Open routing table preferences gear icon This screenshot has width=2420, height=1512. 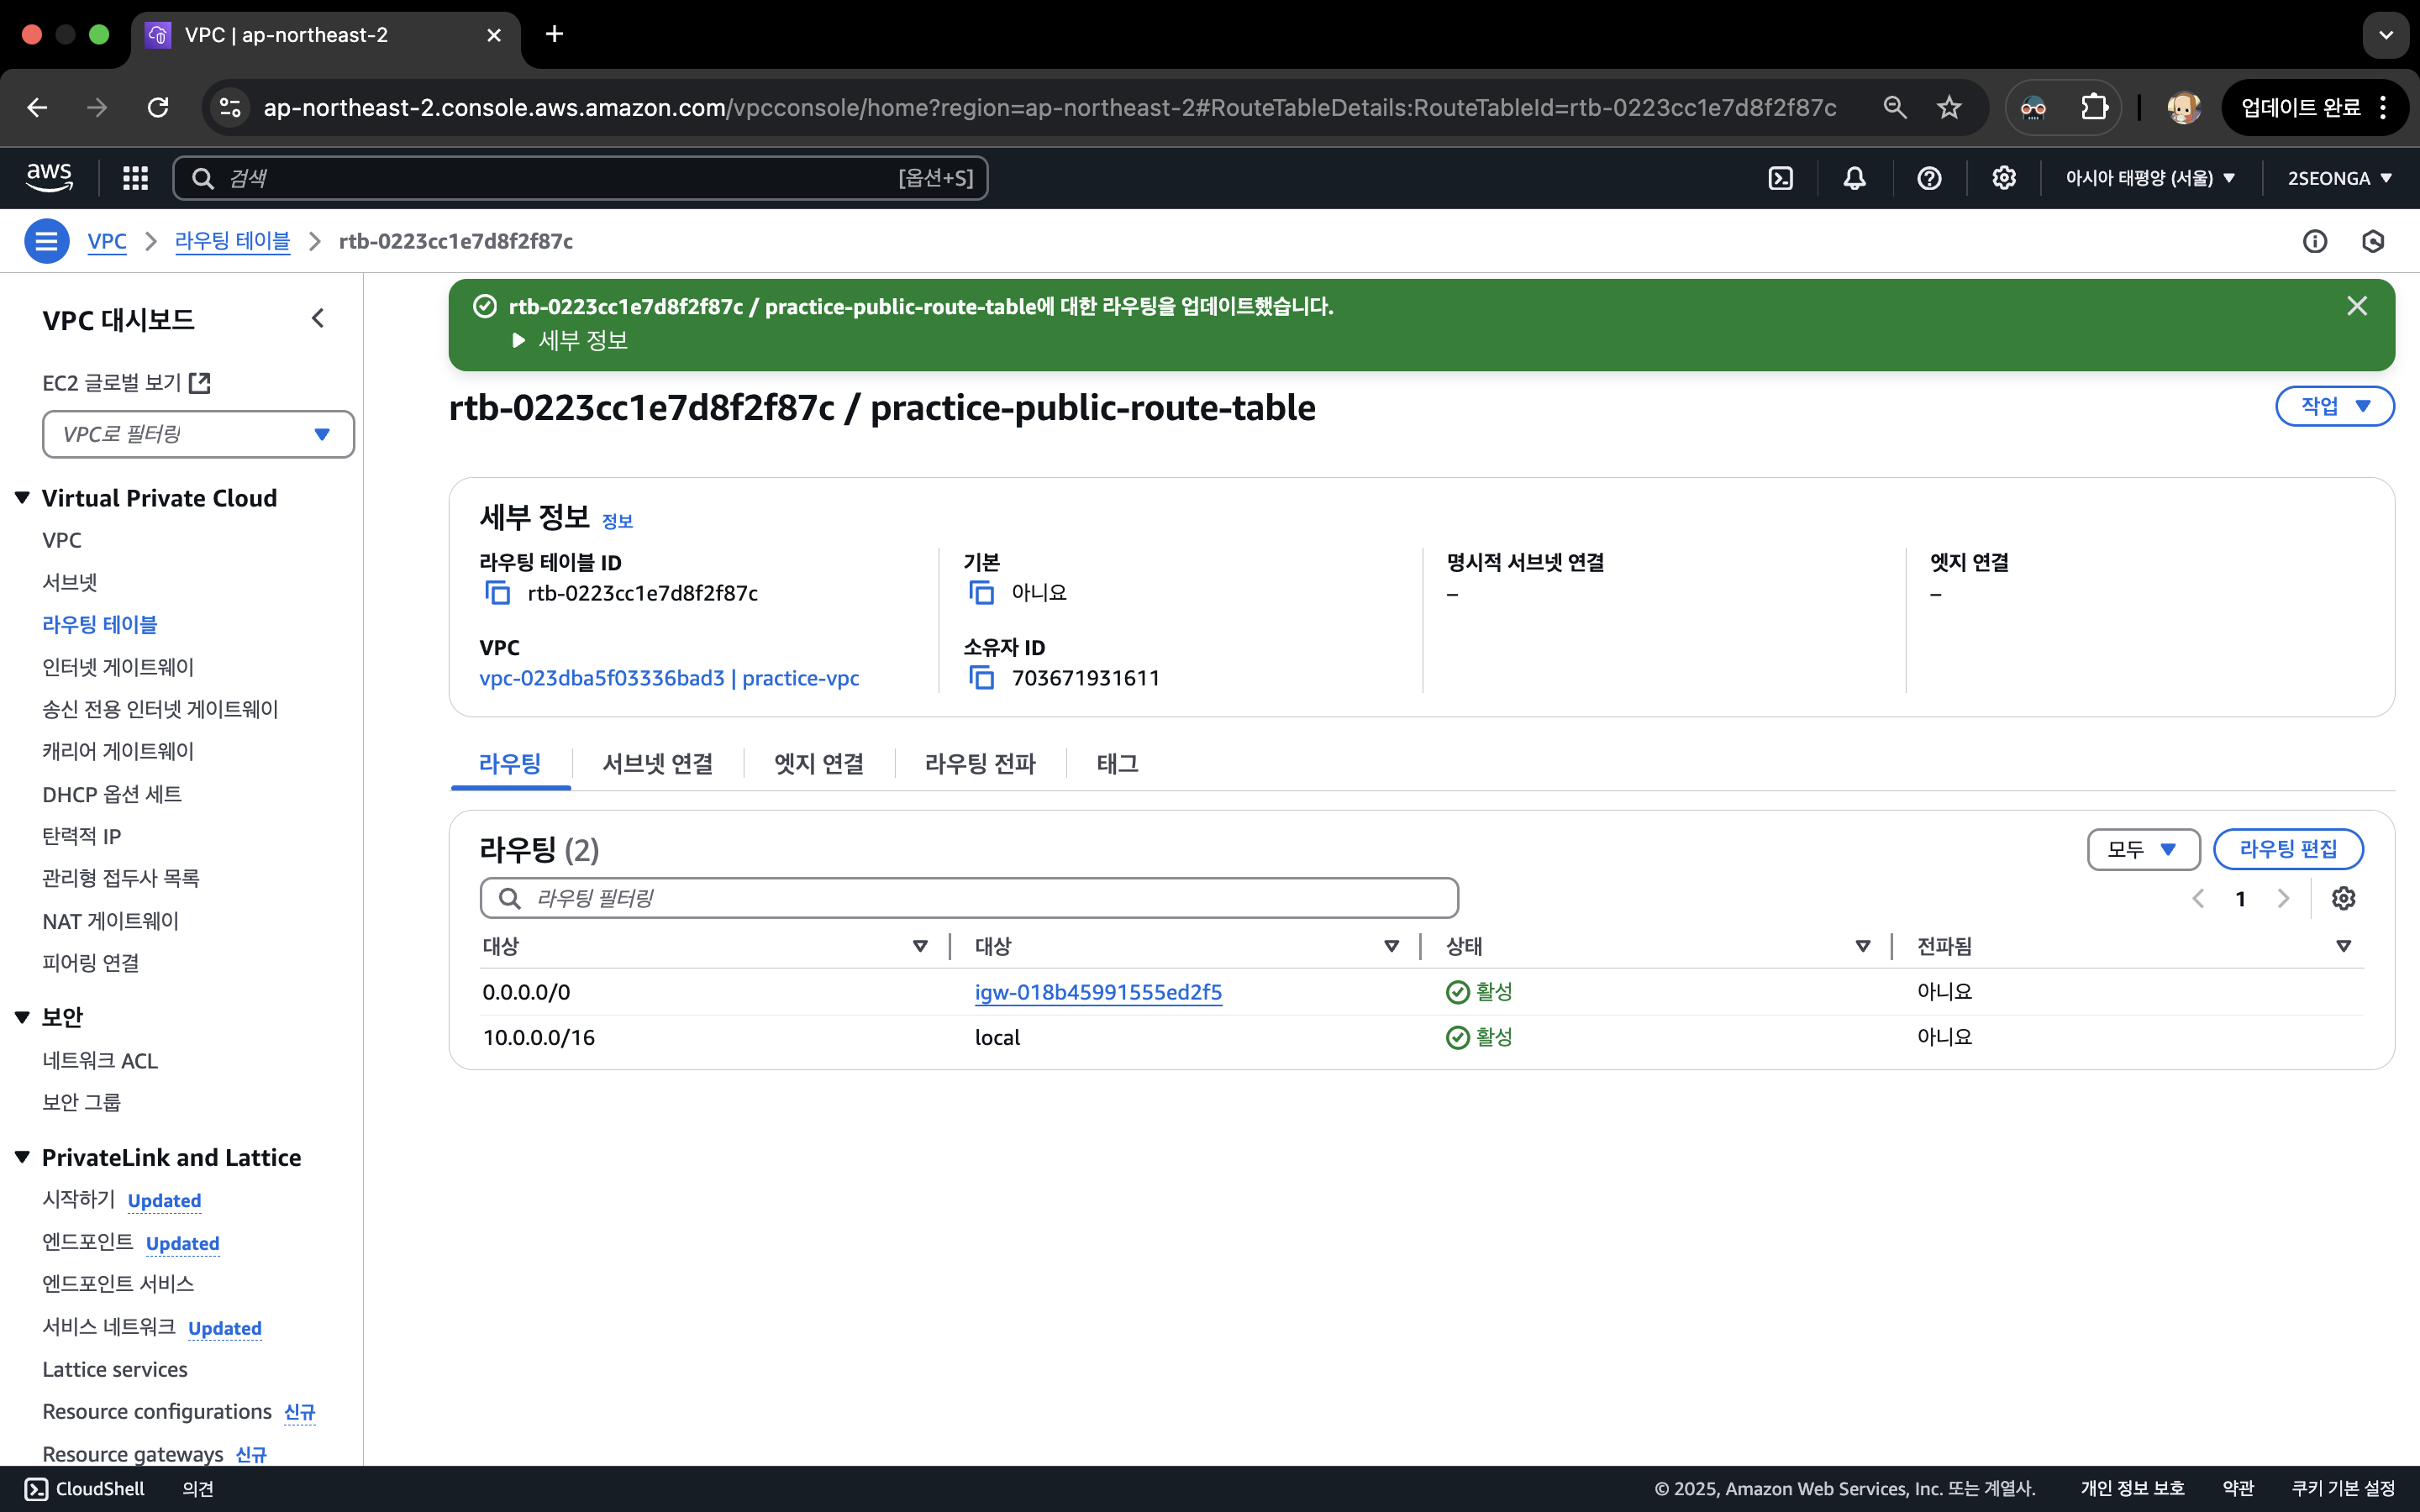point(2343,898)
